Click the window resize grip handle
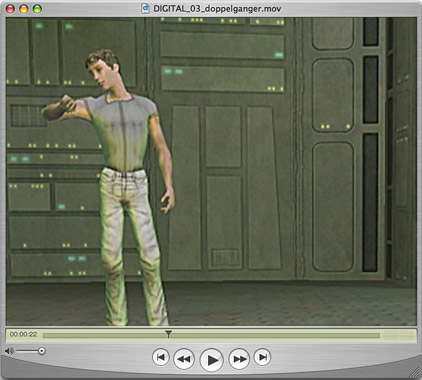422x380 pixels. coord(415,373)
